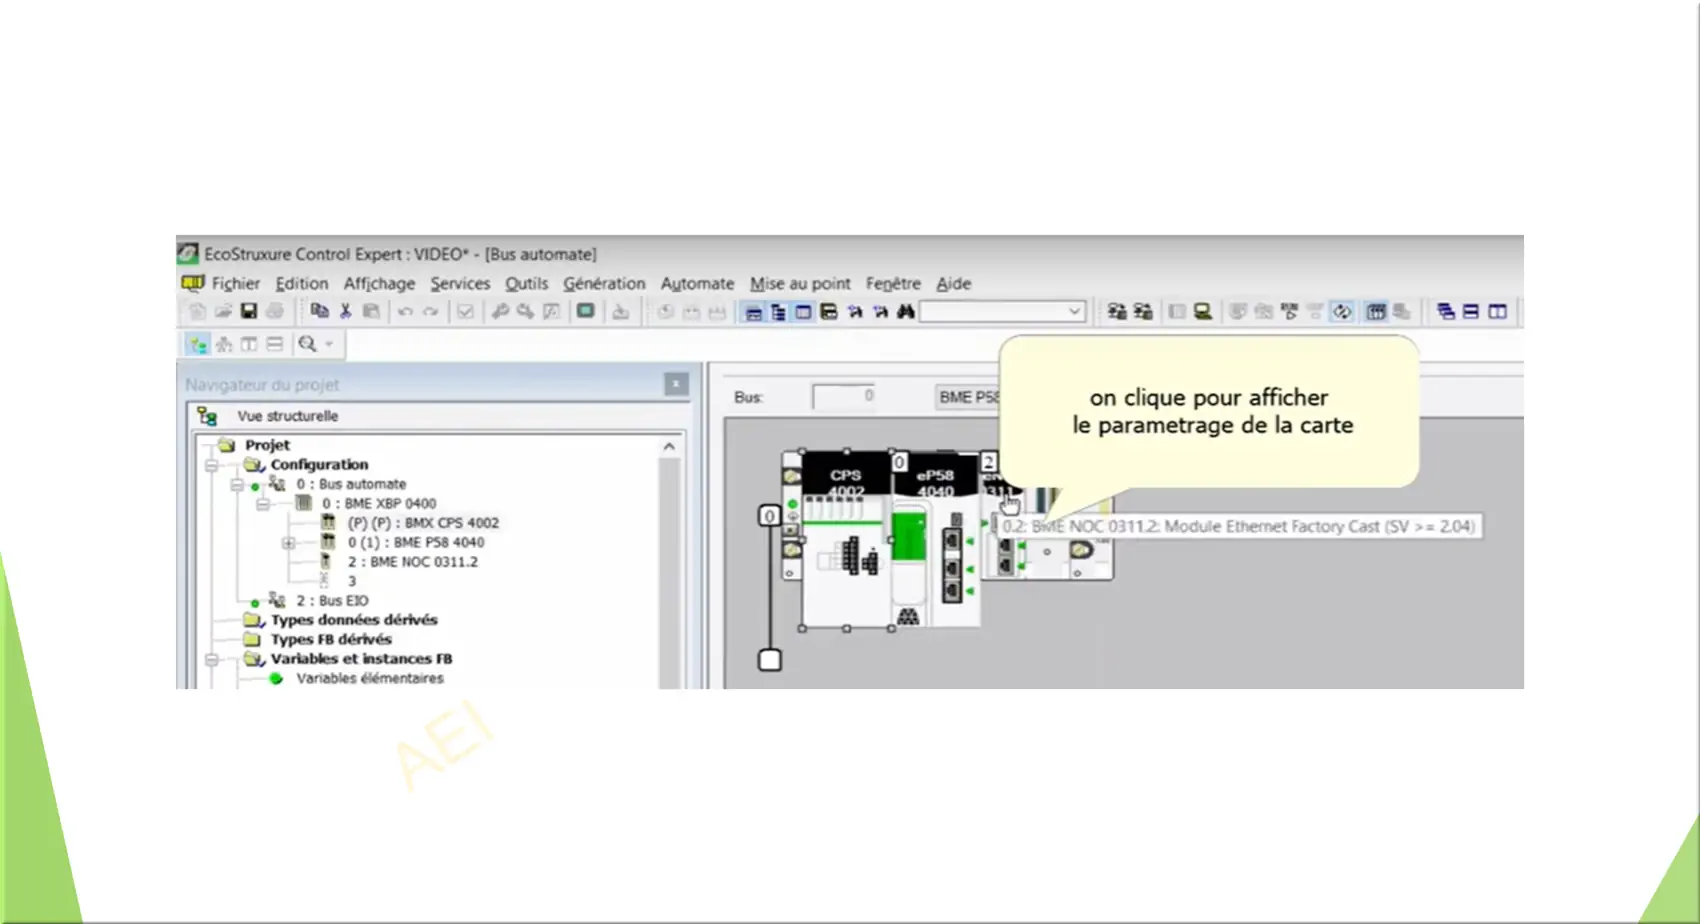
Task: Click the tile horizontally windows icon
Action: [1471, 312]
